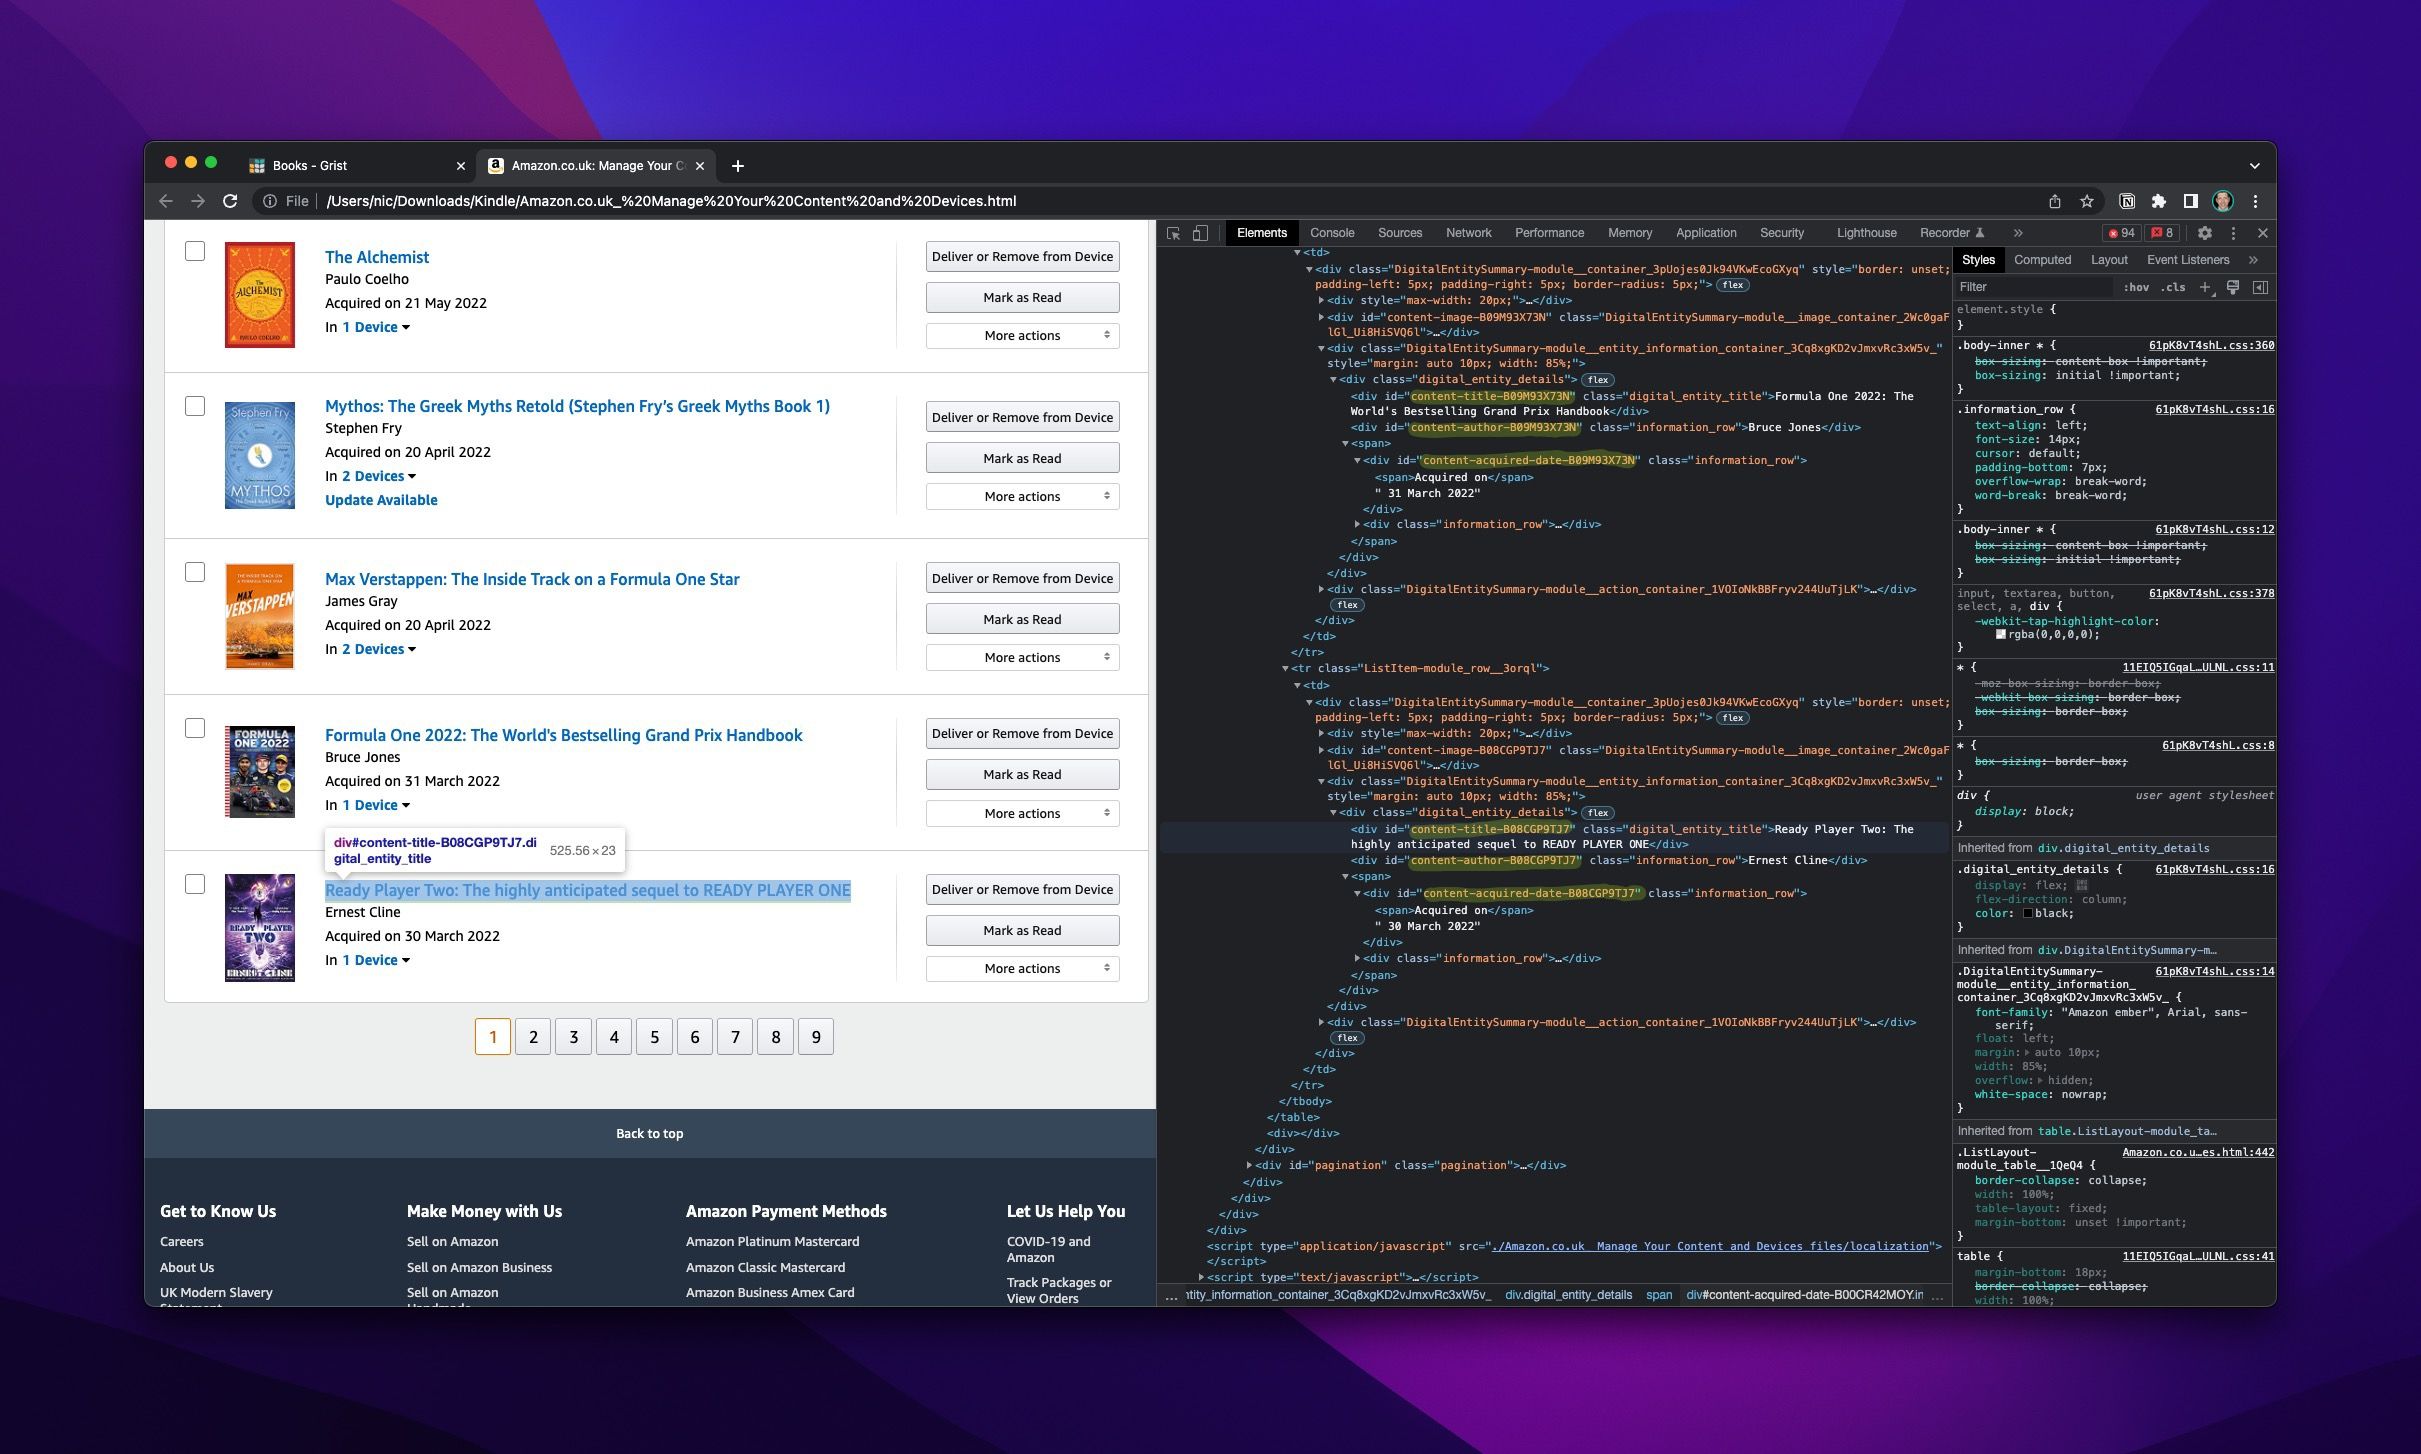2421x1454 pixels.
Task: Tick the checkbox for Formula One 2022
Action: pyautogui.click(x=195, y=728)
